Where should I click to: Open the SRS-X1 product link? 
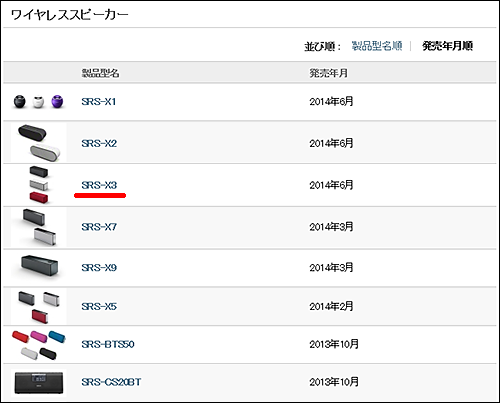point(99,102)
